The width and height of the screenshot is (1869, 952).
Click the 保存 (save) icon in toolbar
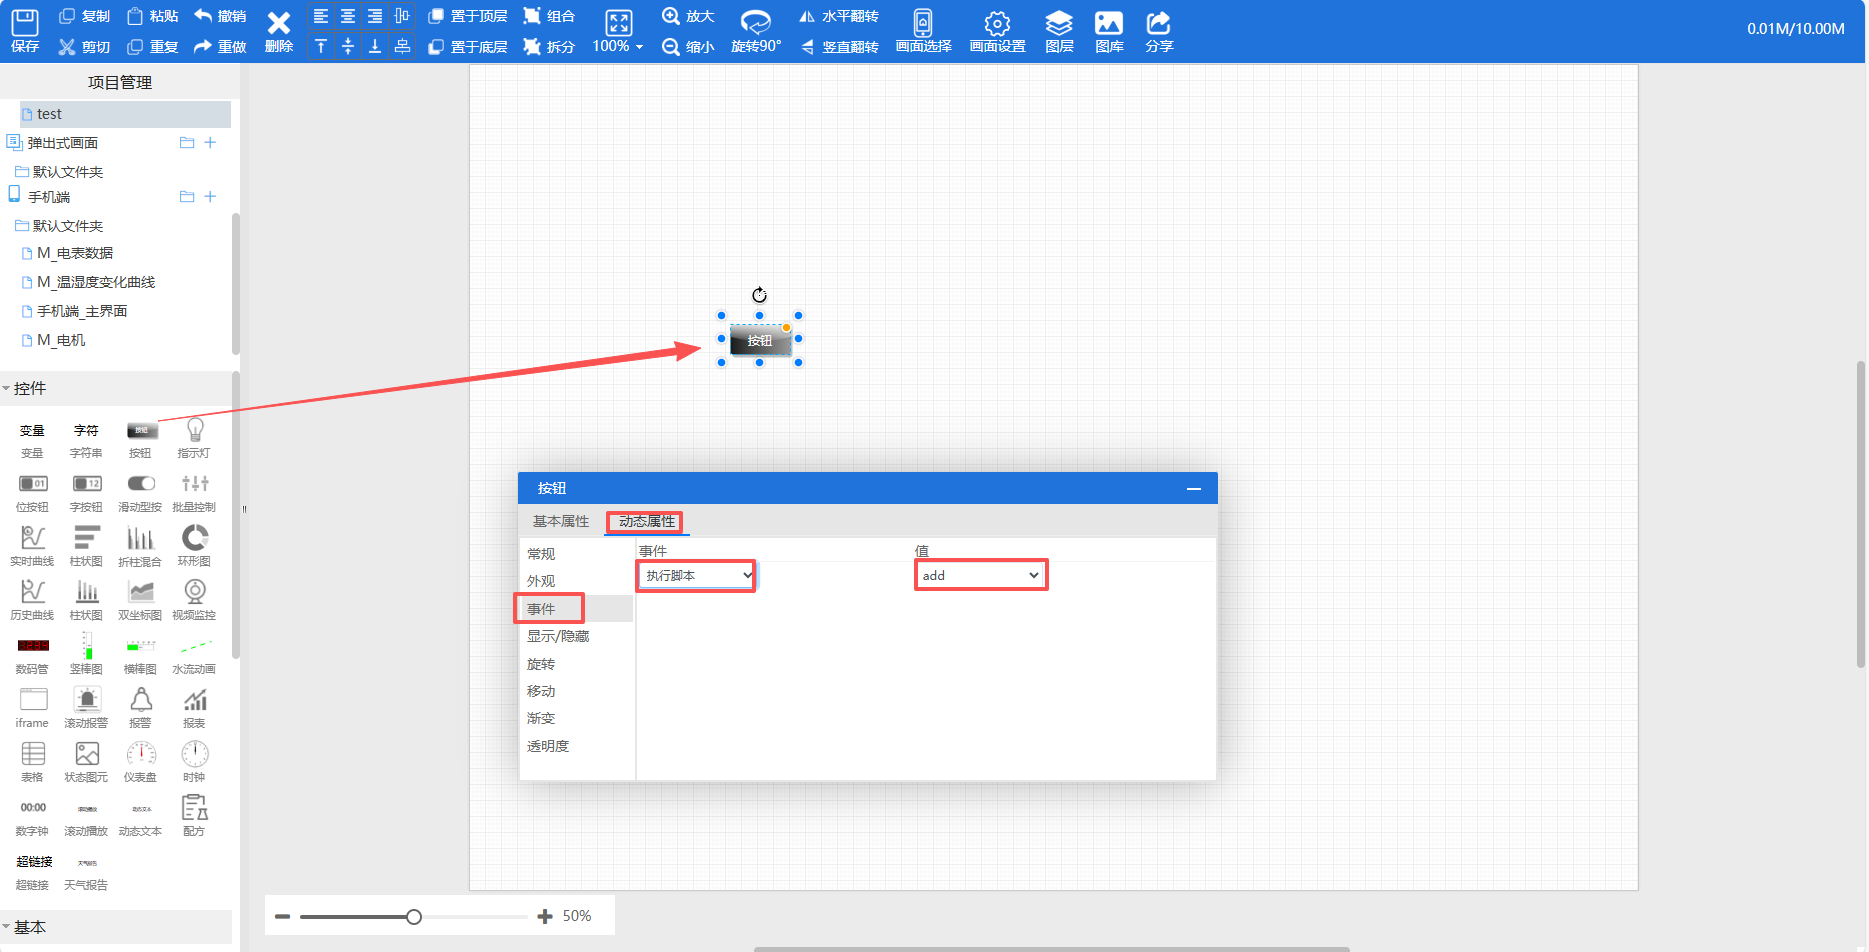pyautogui.click(x=24, y=23)
